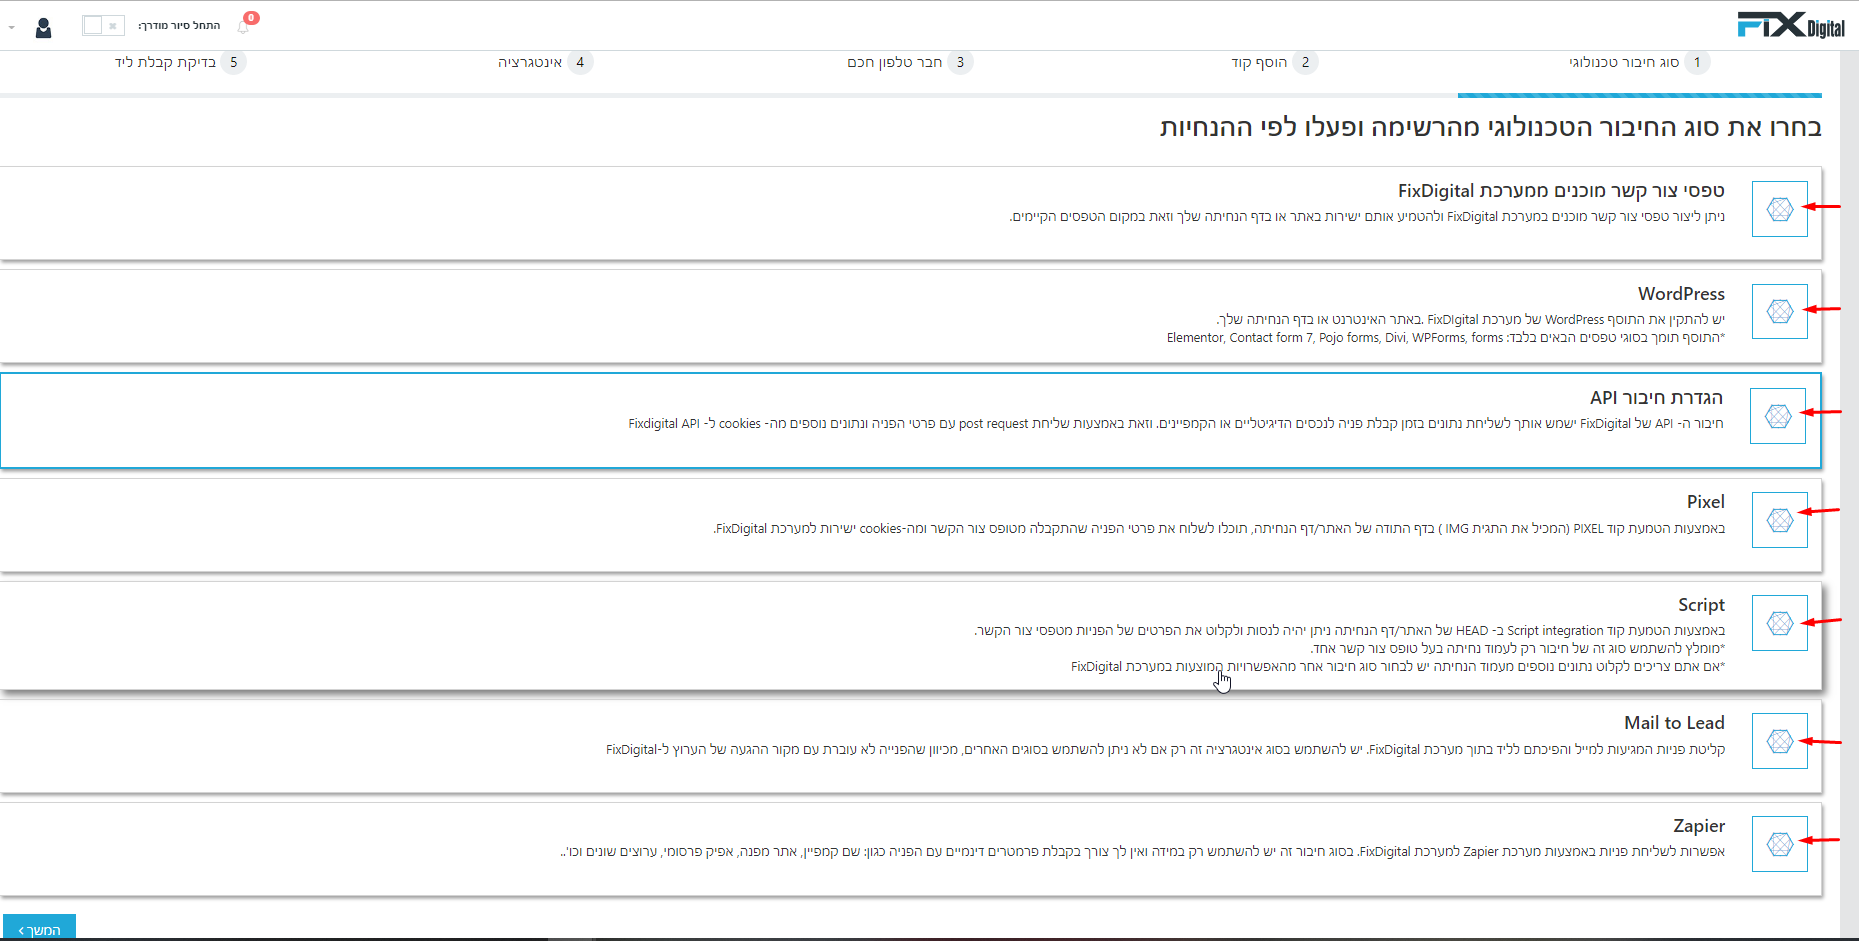Select the FixDigital contact form integration icon
The height and width of the screenshot is (941, 1859).
[x=1779, y=209]
